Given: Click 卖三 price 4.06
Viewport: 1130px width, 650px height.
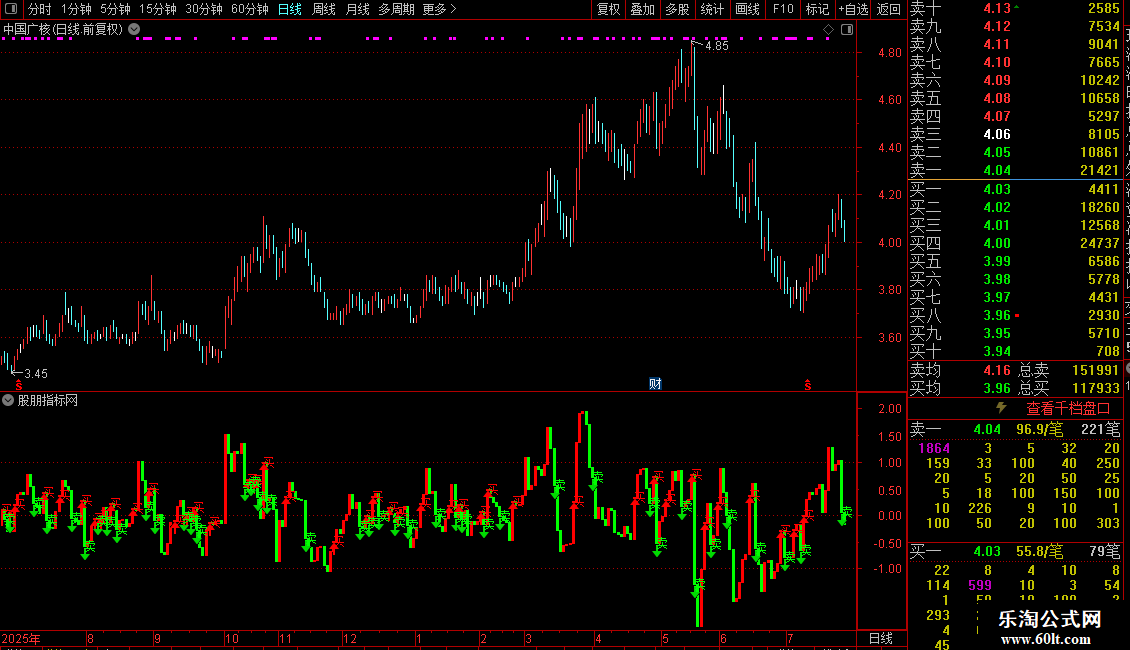Looking at the screenshot, I should pos(997,134).
